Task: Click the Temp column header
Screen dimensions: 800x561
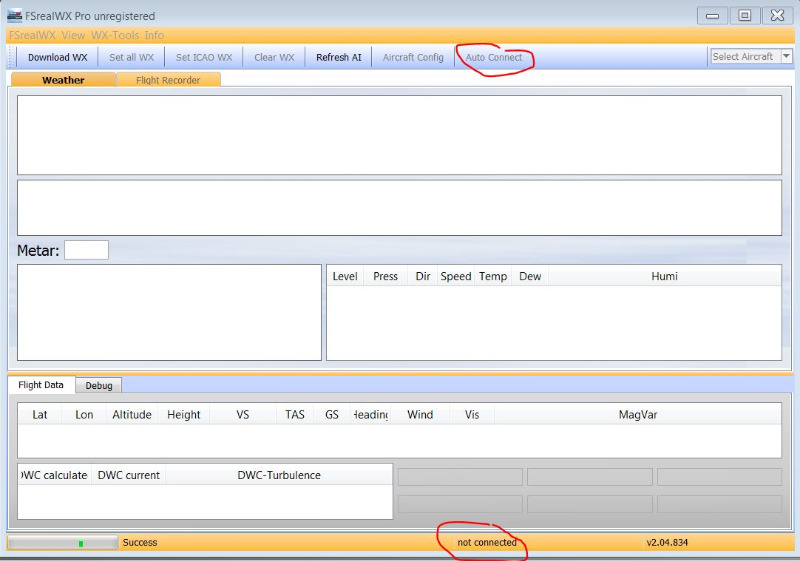Action: coord(493,276)
